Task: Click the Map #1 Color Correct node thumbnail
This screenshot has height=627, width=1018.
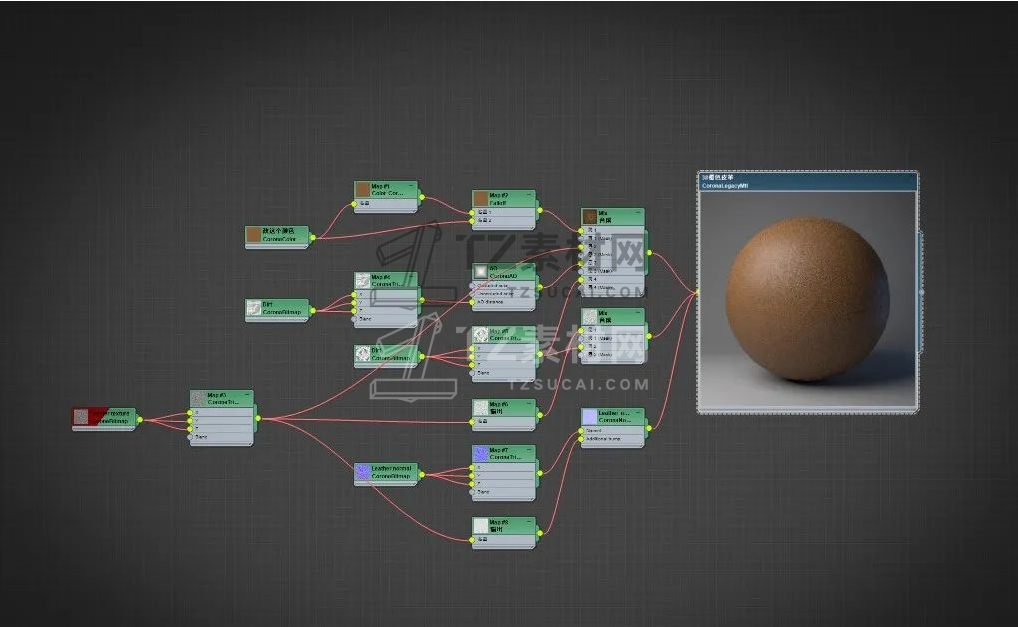Action: 363,190
